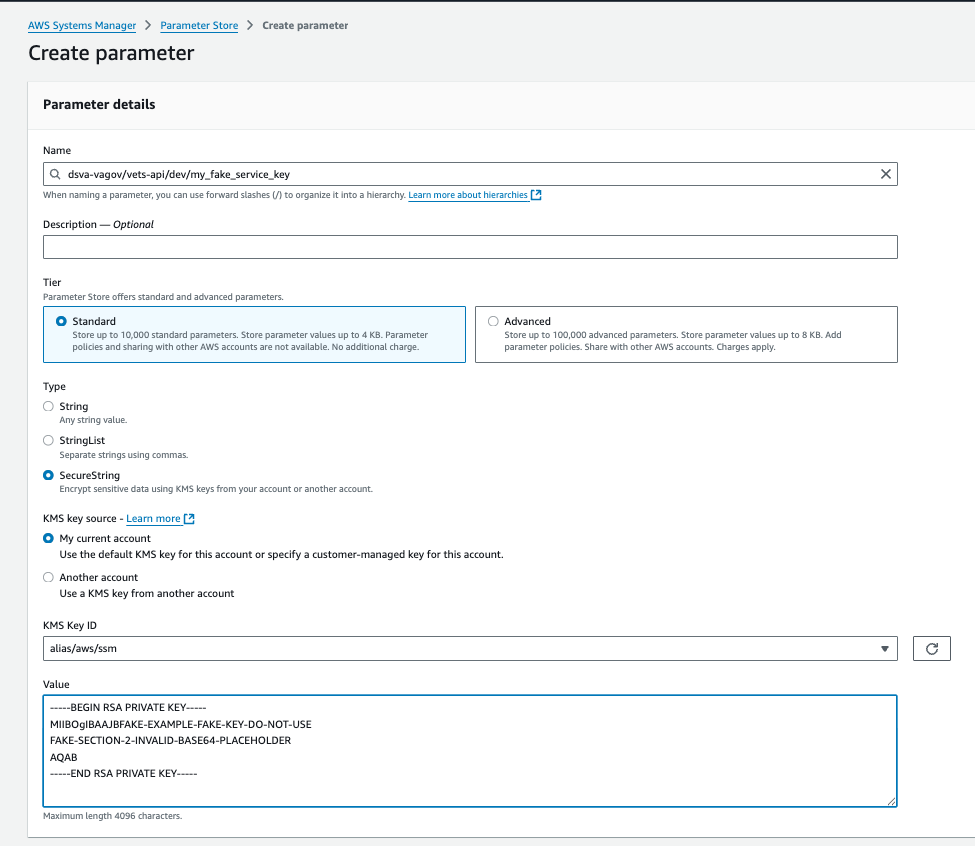Pick the StringList type radio button
975x846 pixels.
point(49,440)
